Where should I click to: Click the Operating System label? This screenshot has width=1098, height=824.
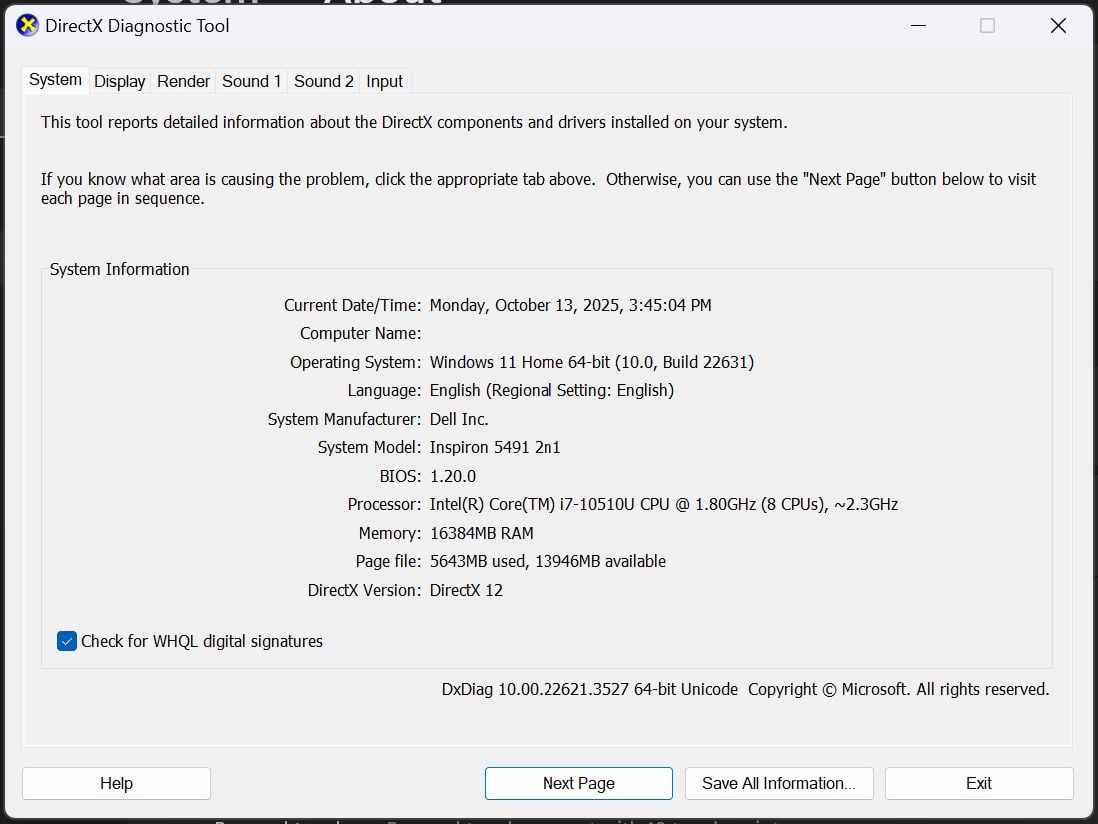tap(356, 362)
